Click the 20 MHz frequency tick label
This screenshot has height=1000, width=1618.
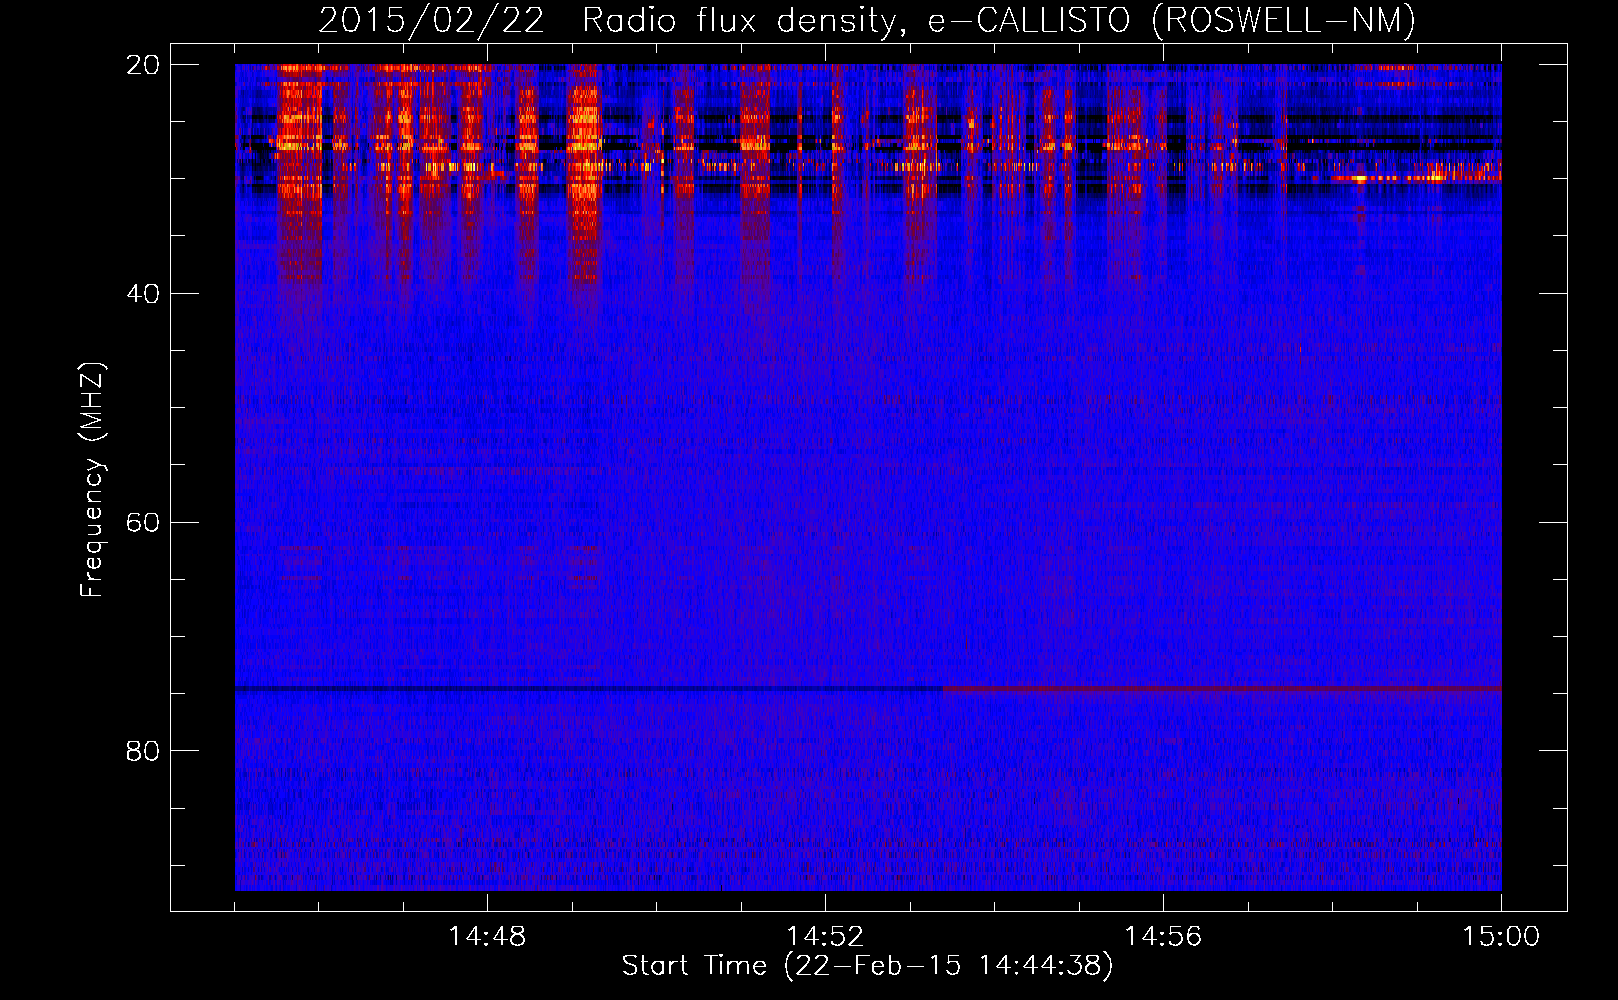(143, 65)
